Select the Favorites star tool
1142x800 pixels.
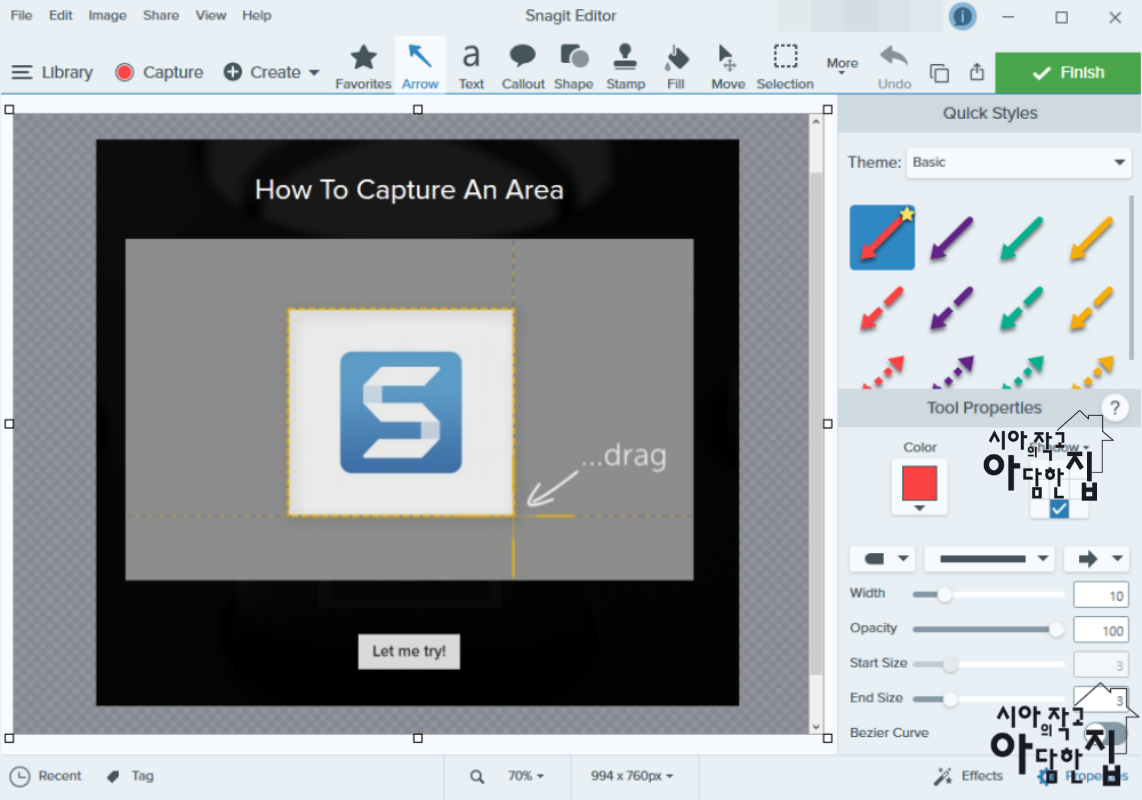click(x=363, y=67)
